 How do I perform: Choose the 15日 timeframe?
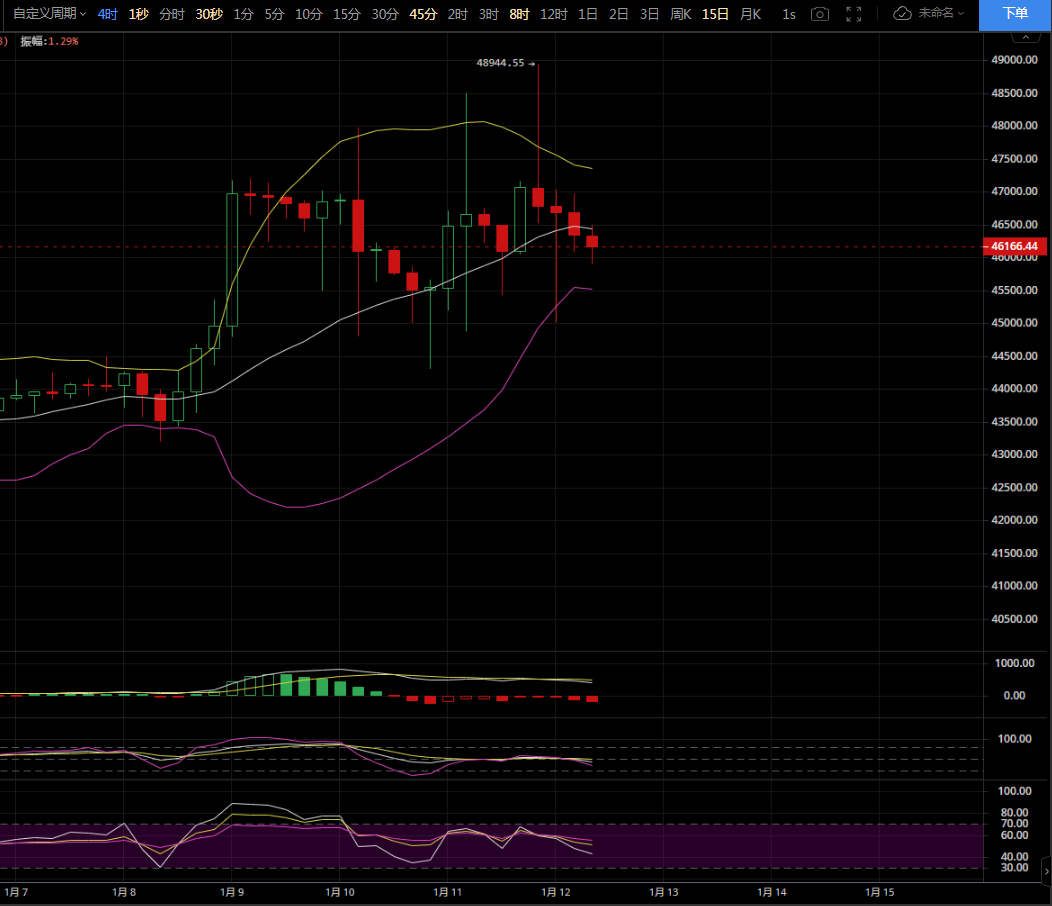[715, 14]
